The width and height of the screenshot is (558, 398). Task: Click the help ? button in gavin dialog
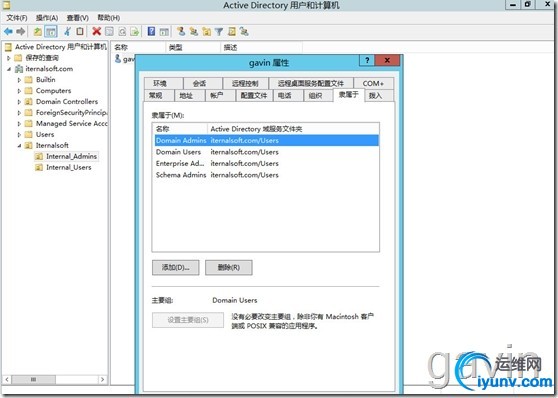click(x=367, y=61)
